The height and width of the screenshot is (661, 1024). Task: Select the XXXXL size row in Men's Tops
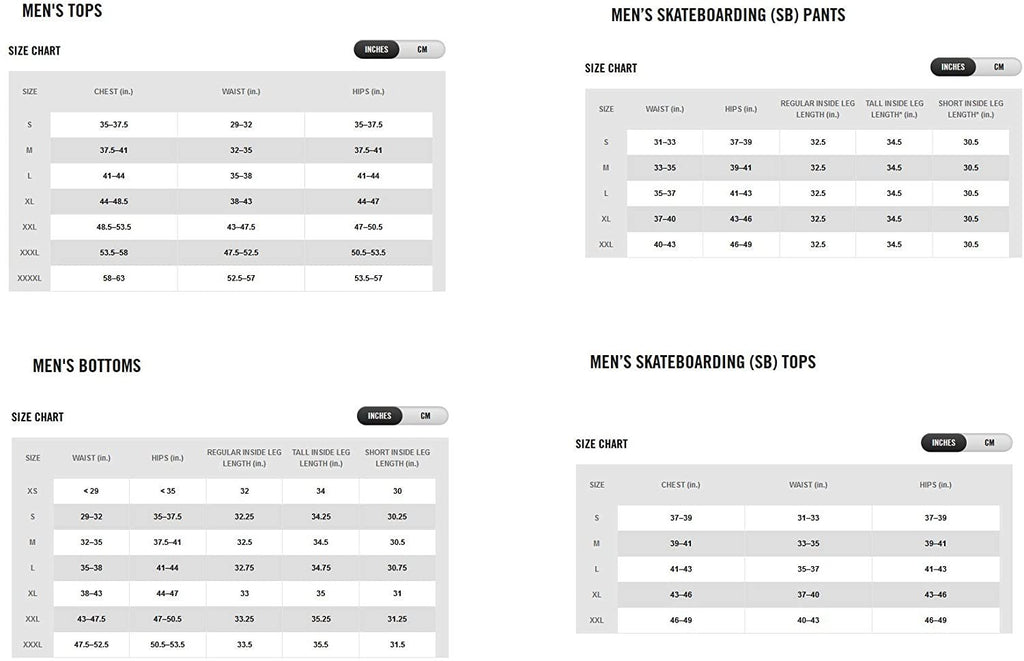[x=30, y=278]
